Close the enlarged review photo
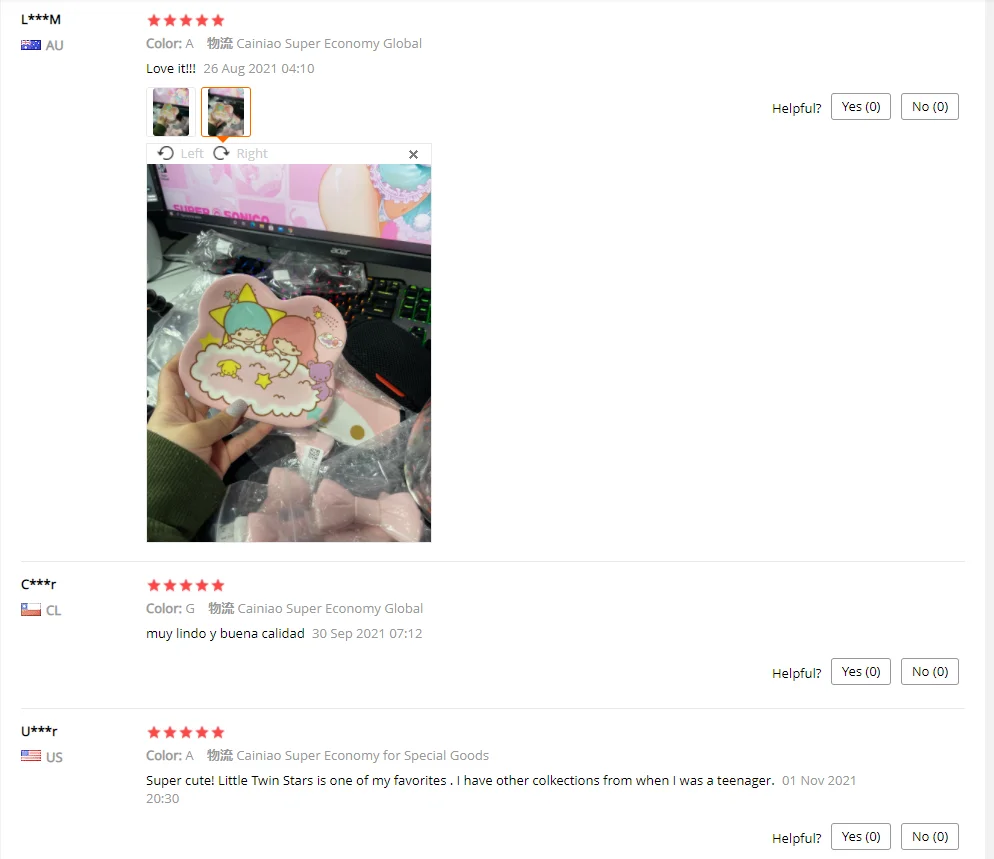This screenshot has height=859, width=994. 413,154
